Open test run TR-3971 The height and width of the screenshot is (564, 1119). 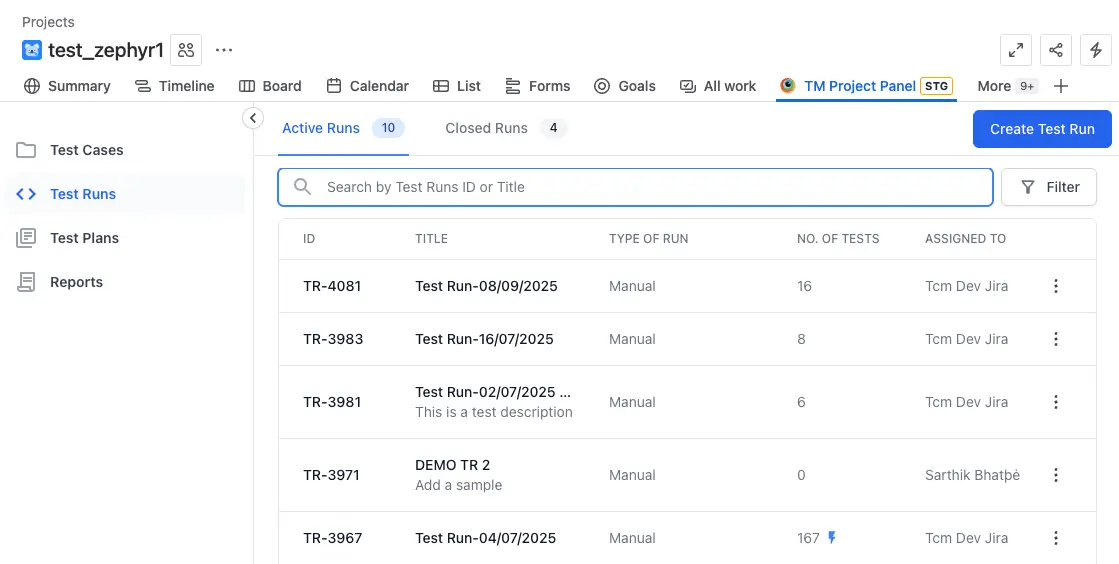pos(331,475)
